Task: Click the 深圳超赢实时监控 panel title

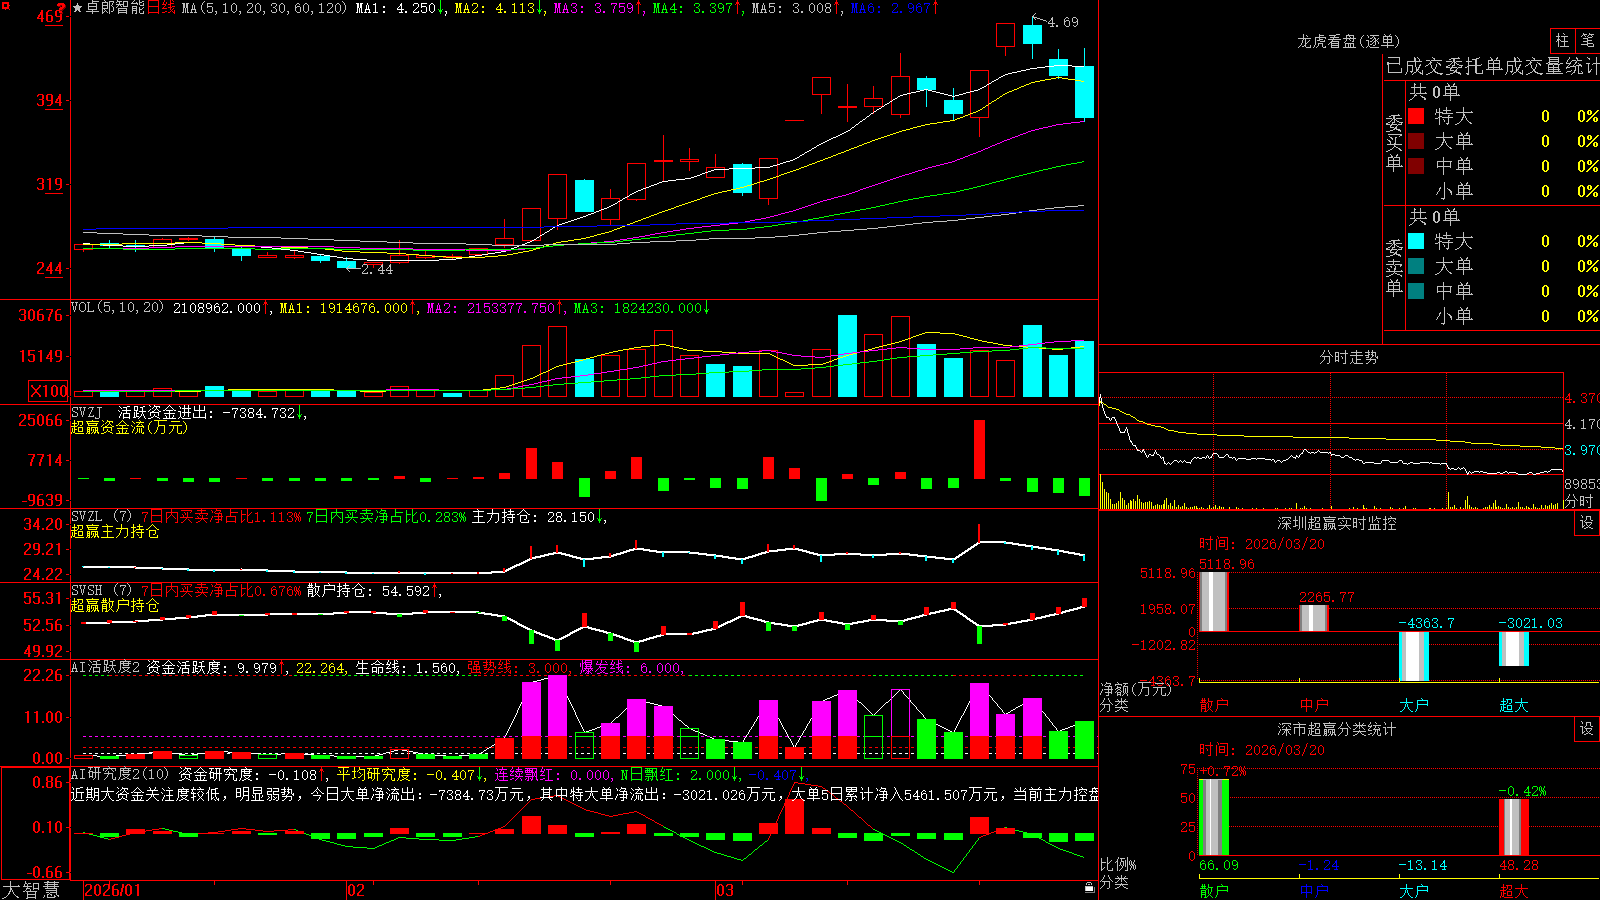Action: pyautogui.click(x=1337, y=523)
